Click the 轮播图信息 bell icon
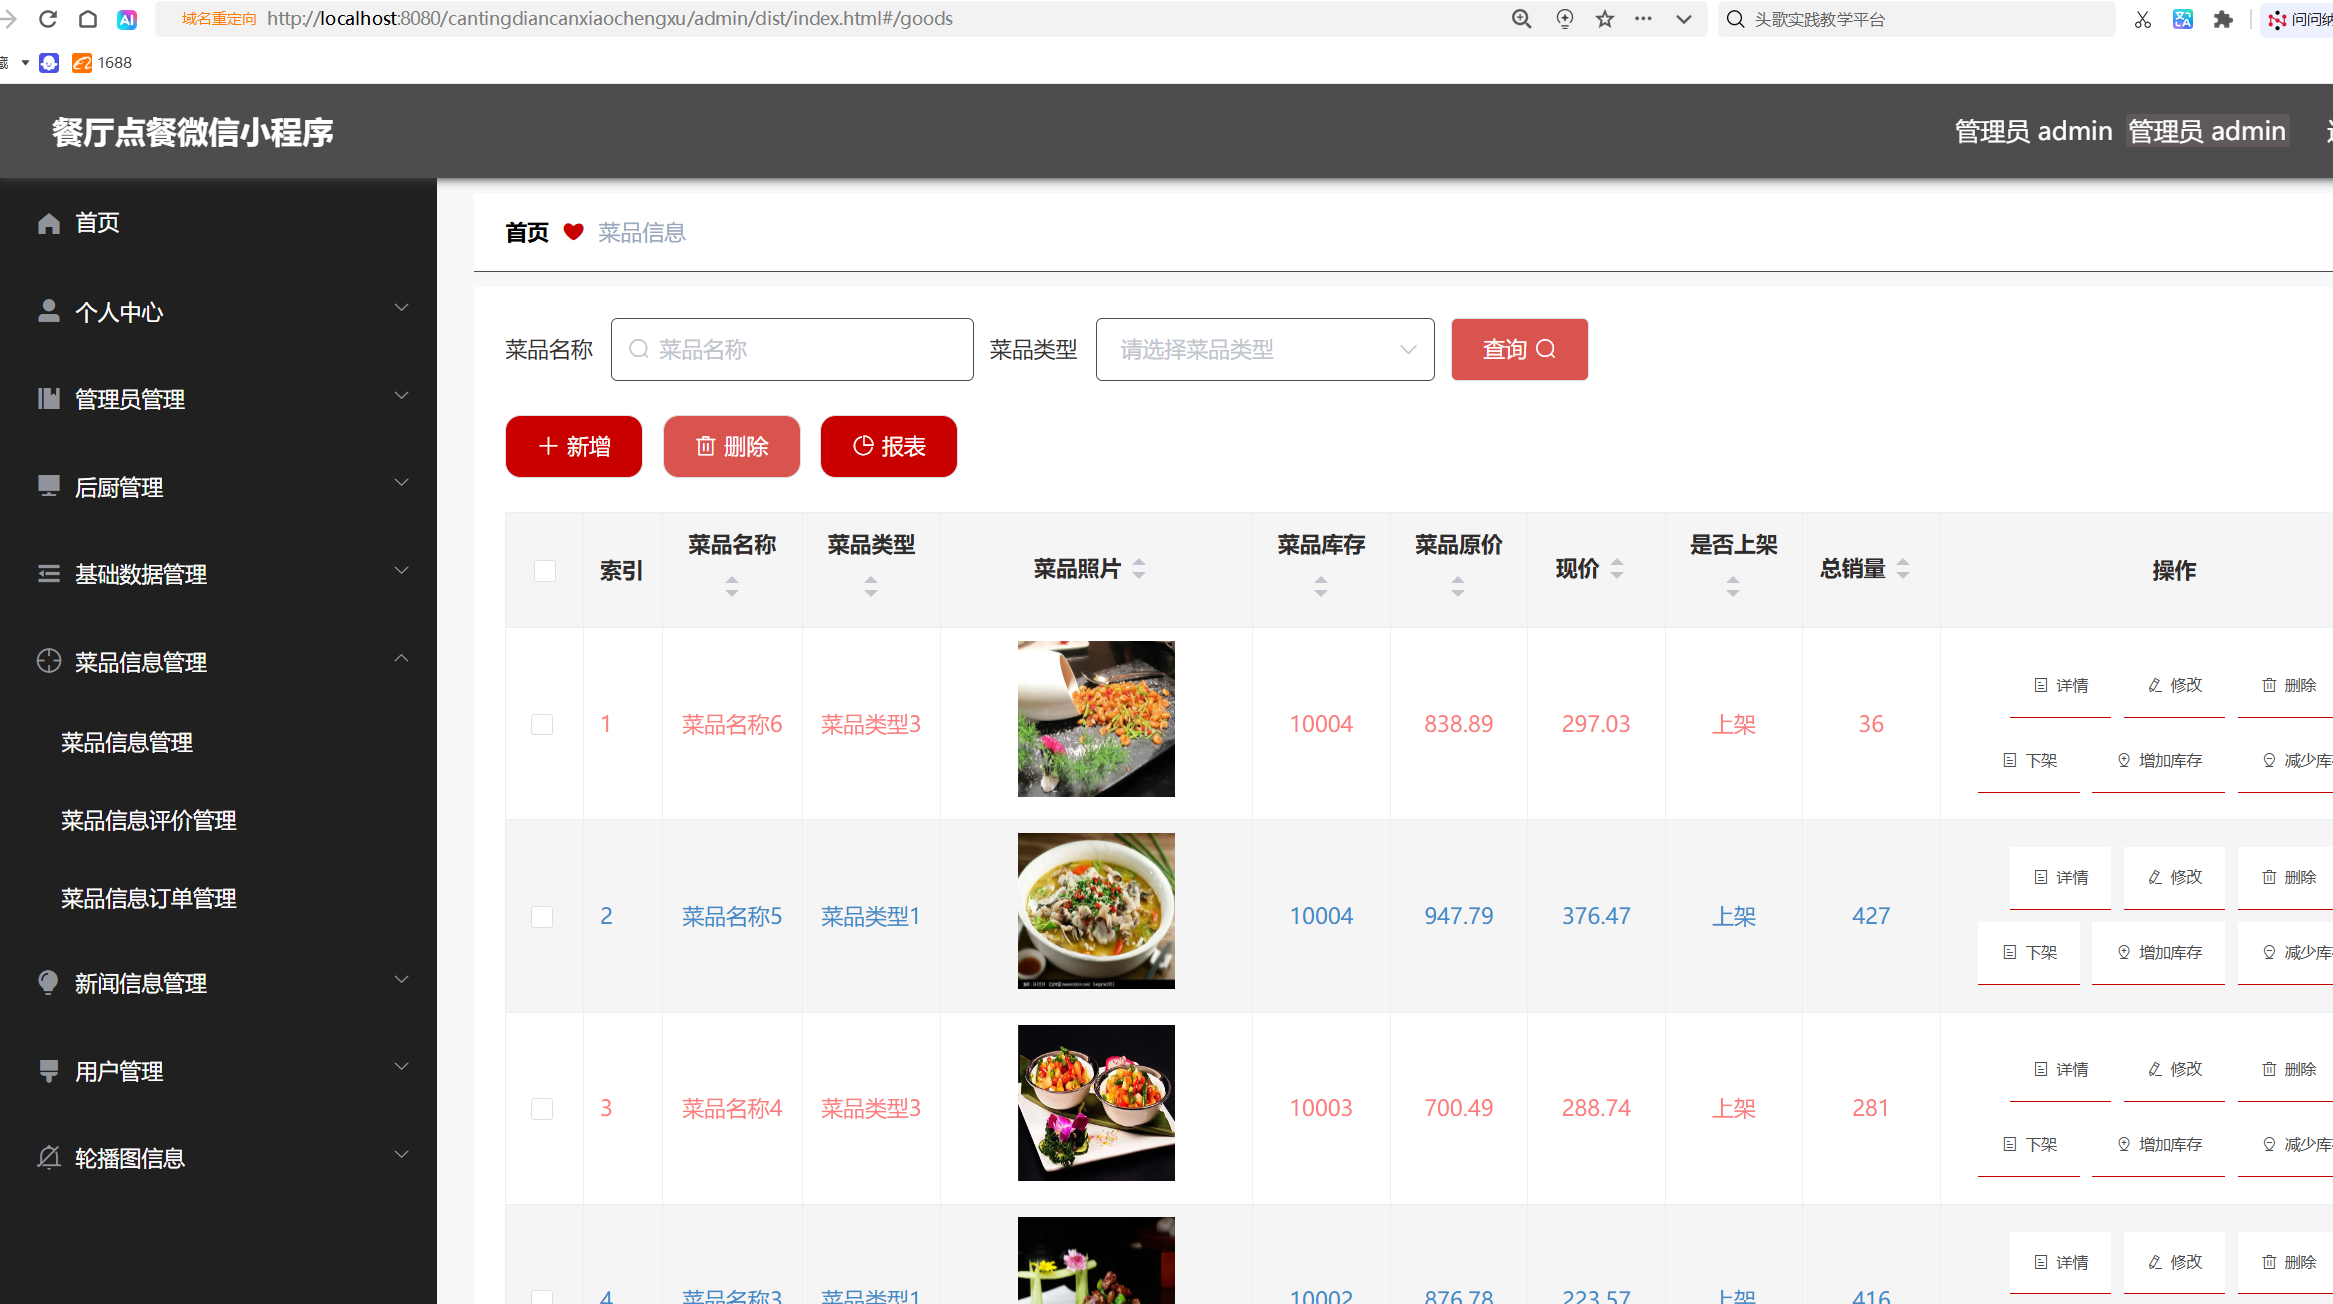Screen dimensions: 2333x1304 point(48,1157)
